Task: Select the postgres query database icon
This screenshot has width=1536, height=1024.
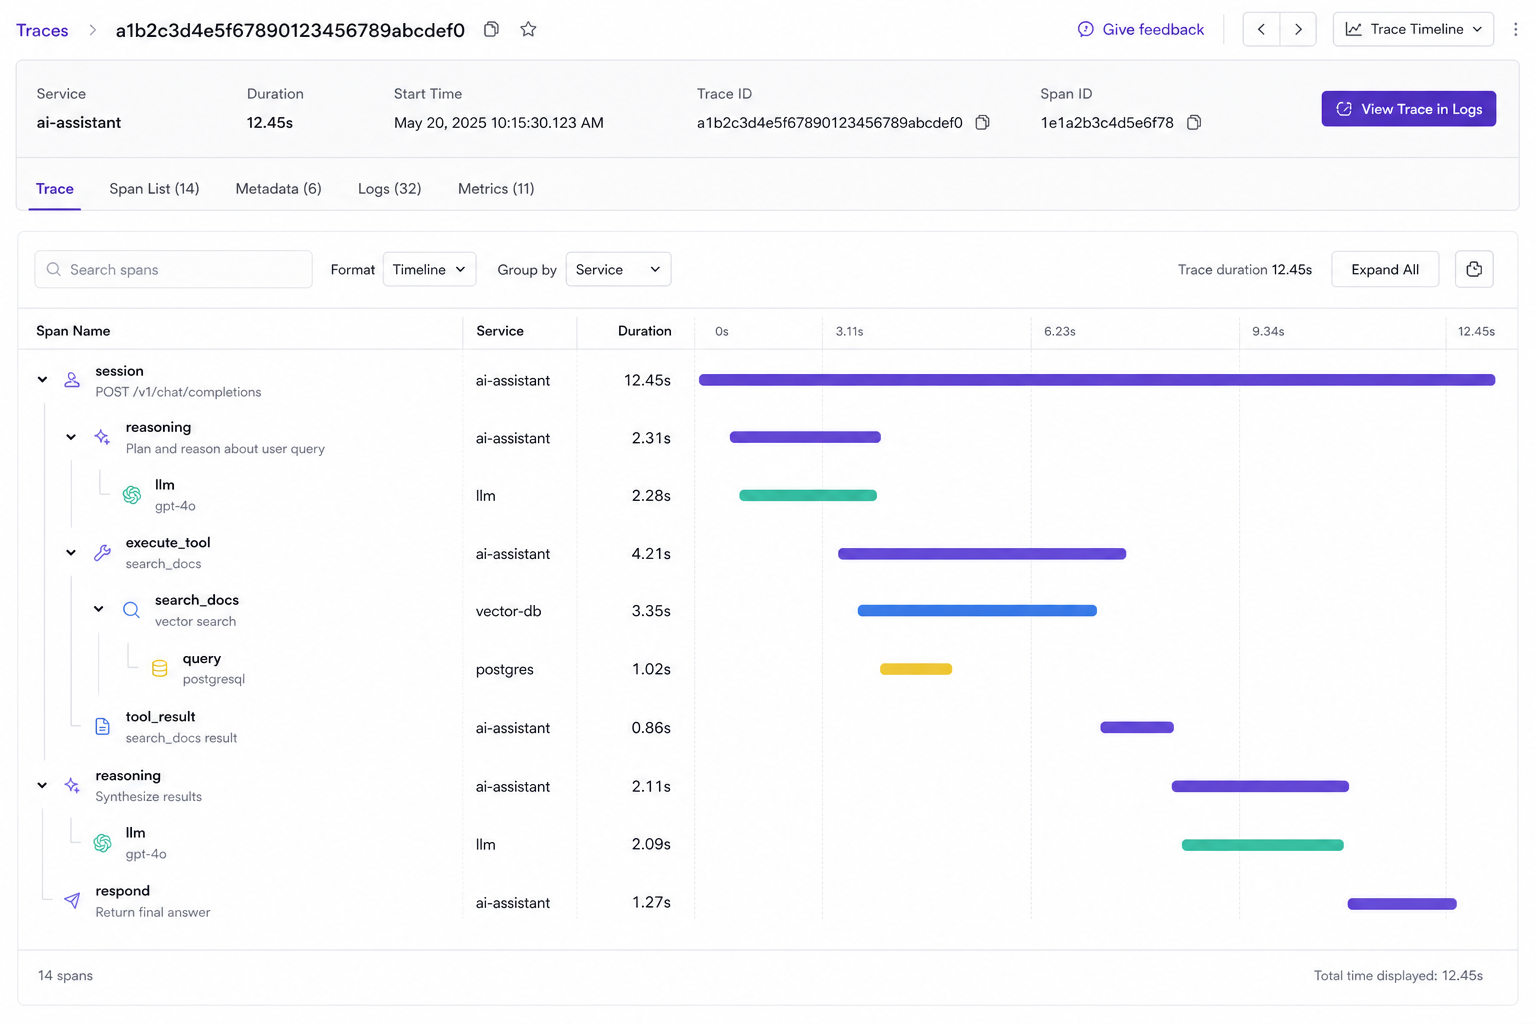Action: tap(159, 669)
